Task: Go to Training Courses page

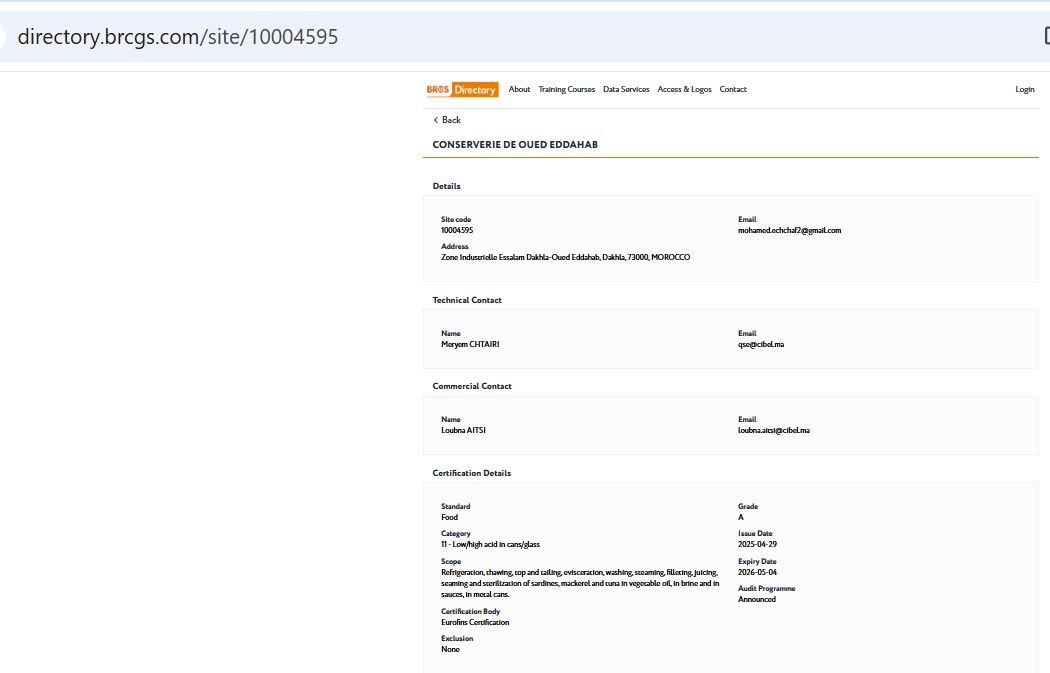Action: click(x=566, y=90)
